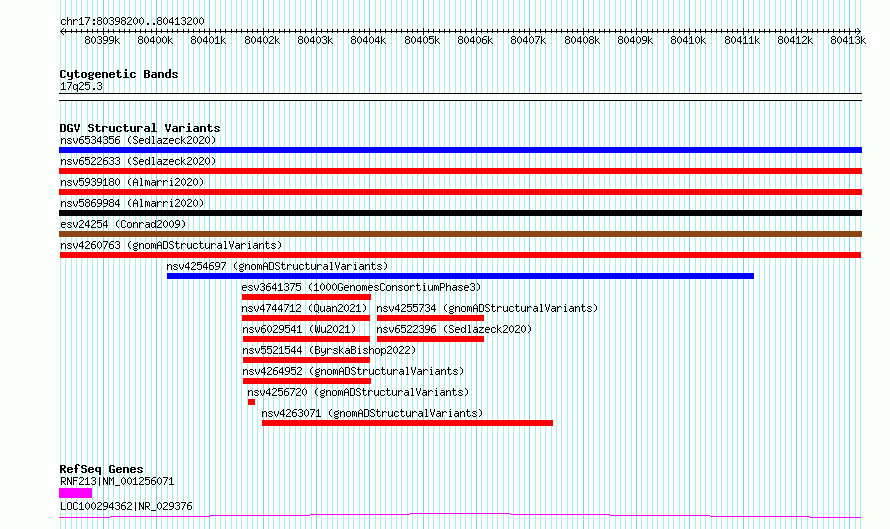The height and width of the screenshot is (529, 890).
Task: Open nsv4264952 (gnomADStructuralVariants) label
Action: [x=353, y=371]
